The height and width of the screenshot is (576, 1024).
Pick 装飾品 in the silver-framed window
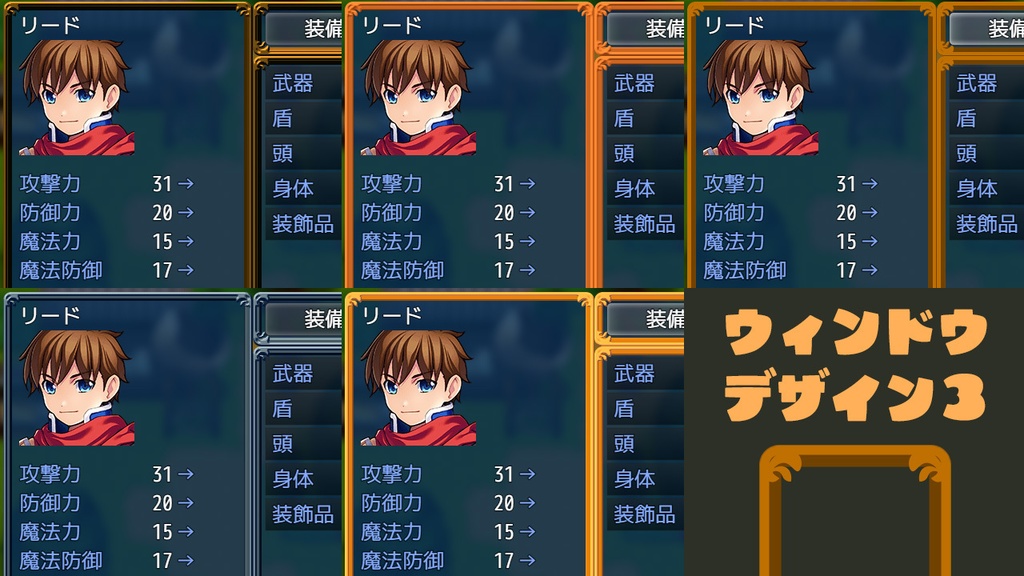[304, 515]
